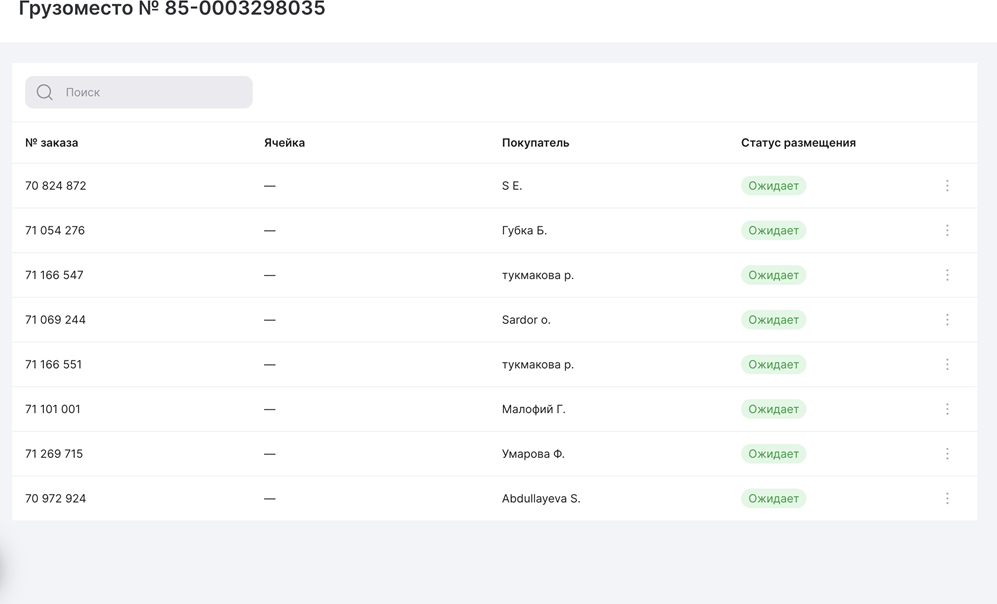Click the Ячейка column header
The height and width of the screenshot is (604, 997).
284,143
